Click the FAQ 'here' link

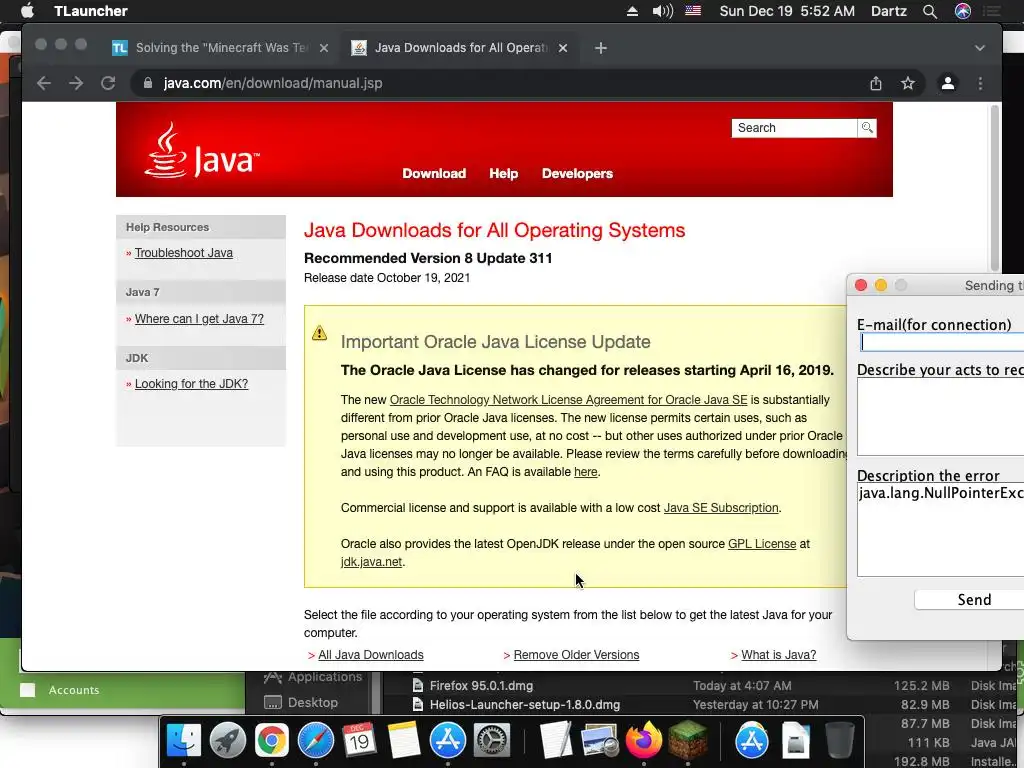(x=586, y=472)
